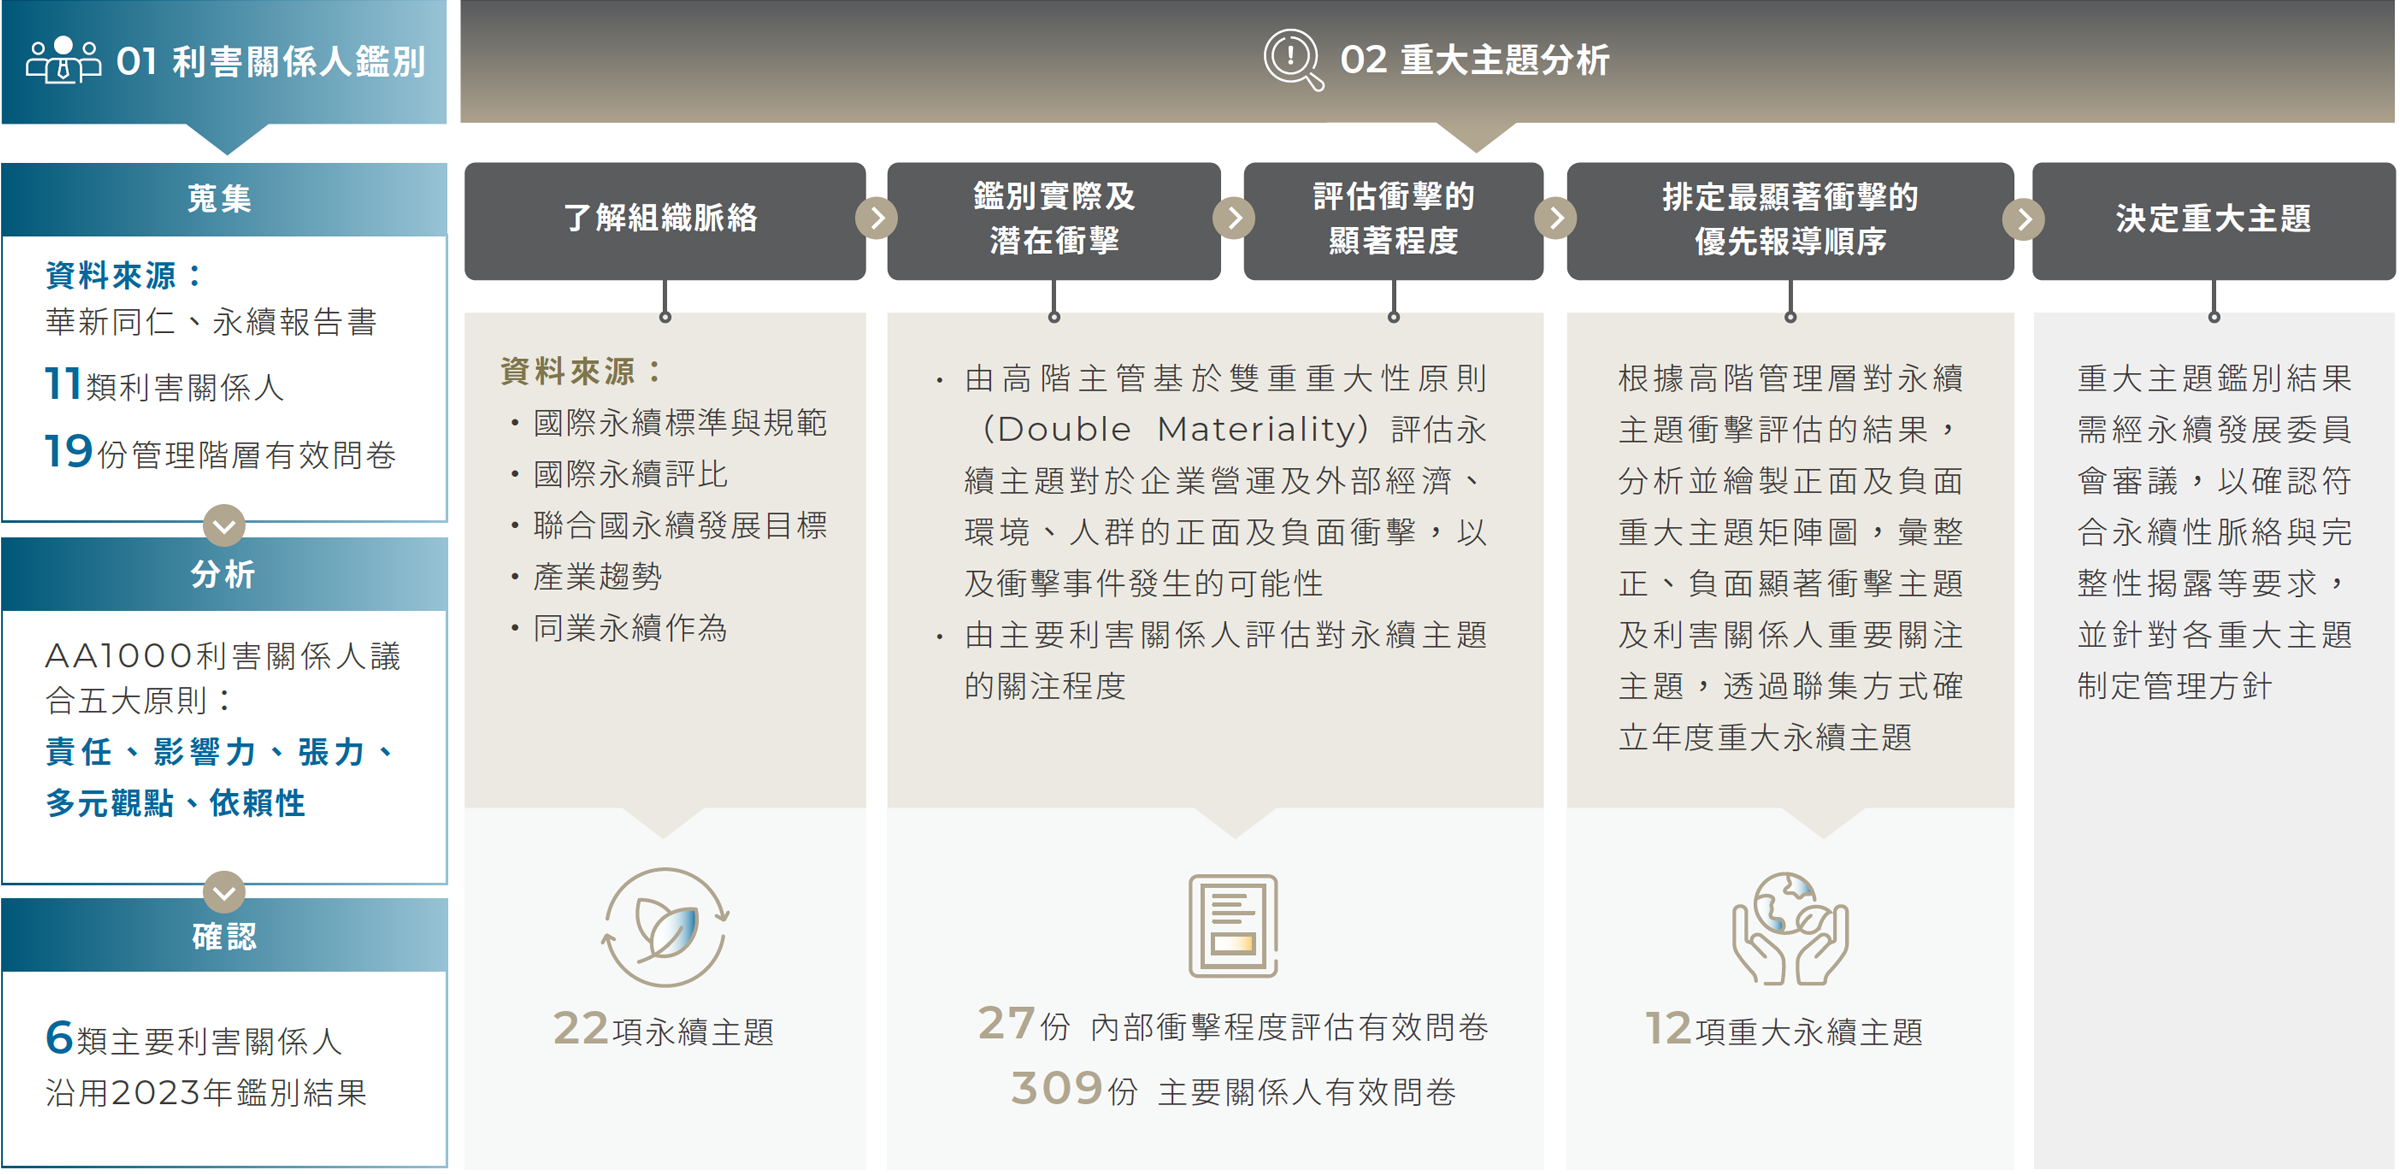This screenshot has height=1174, width=2400.
Task: Click 重大主題鑑別結果 paragraph start
Action: (2214, 379)
